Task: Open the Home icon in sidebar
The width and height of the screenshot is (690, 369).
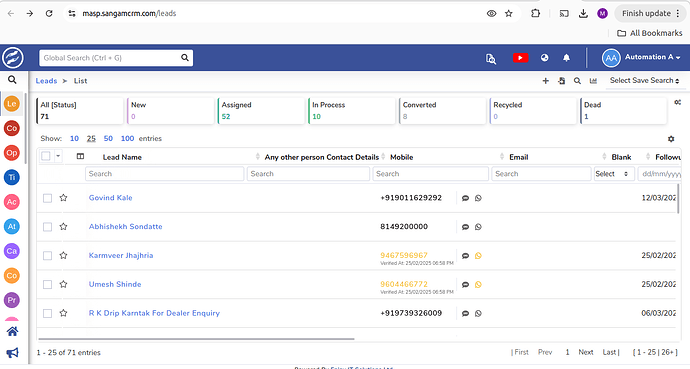Action: click(x=12, y=331)
